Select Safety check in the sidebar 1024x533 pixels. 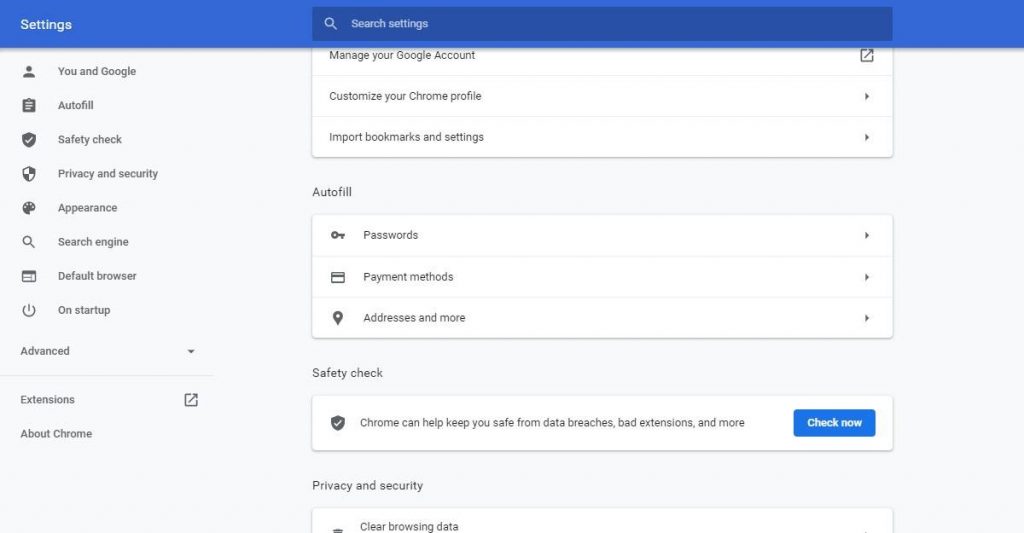point(89,139)
